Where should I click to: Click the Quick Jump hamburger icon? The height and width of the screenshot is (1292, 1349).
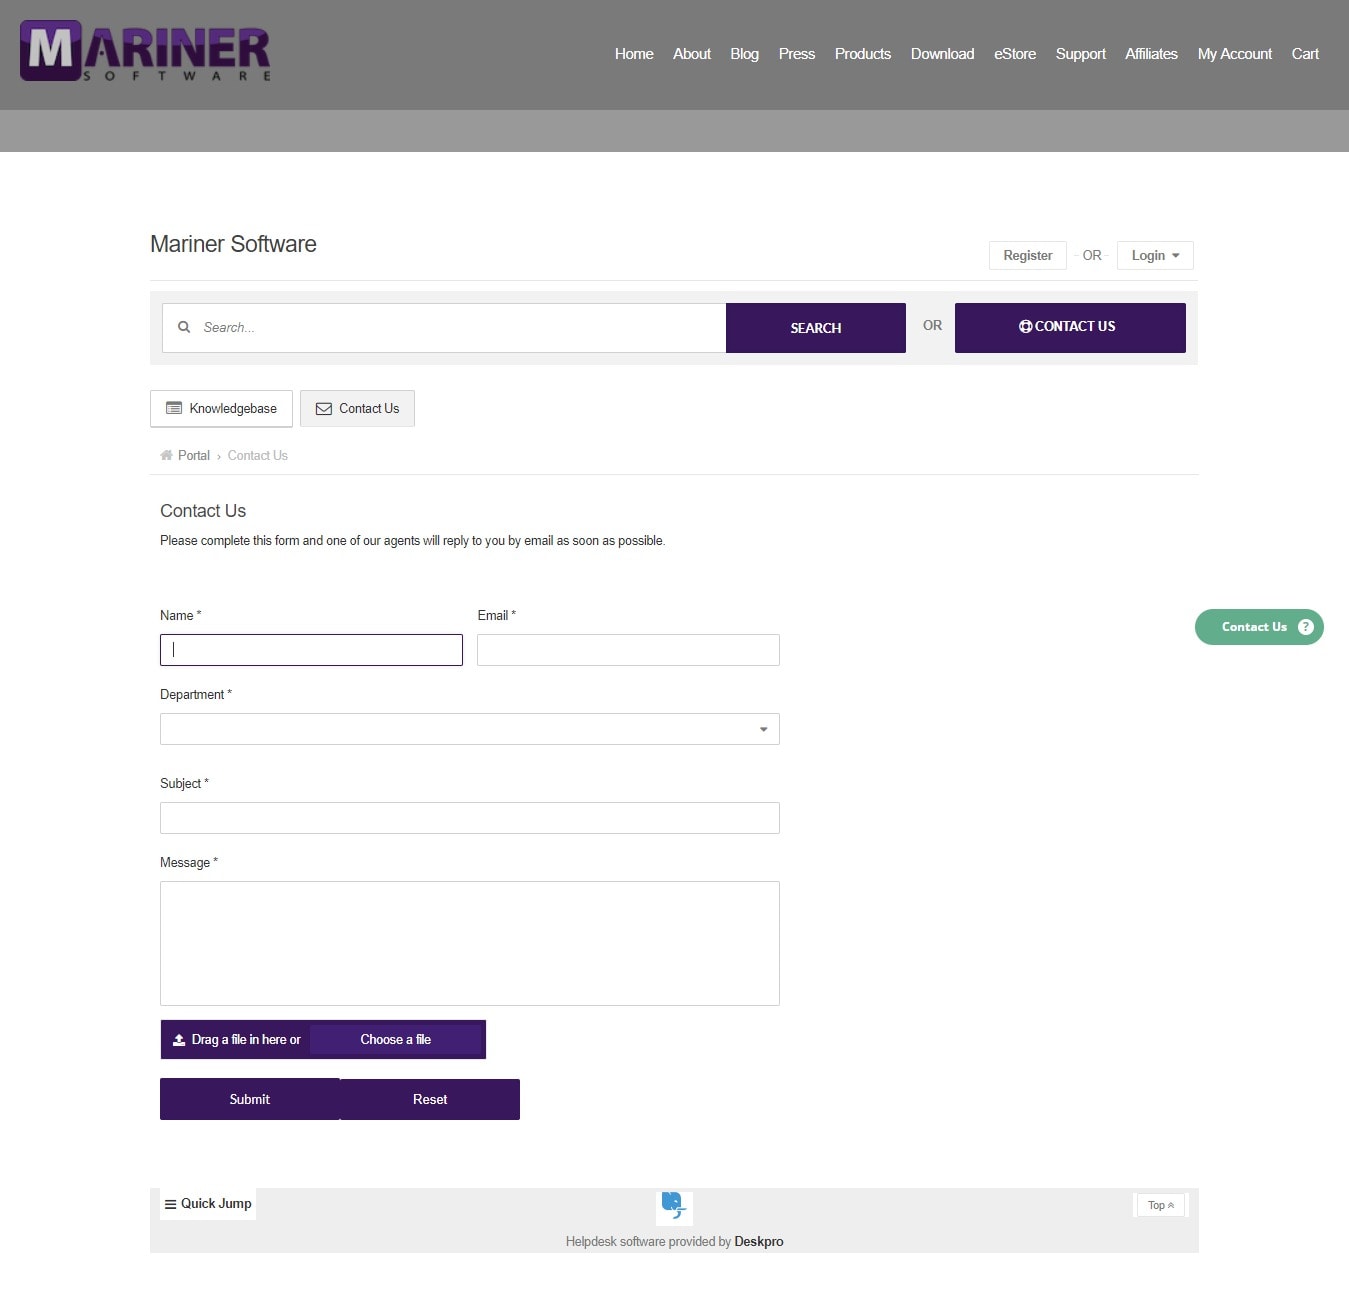pos(171,1204)
